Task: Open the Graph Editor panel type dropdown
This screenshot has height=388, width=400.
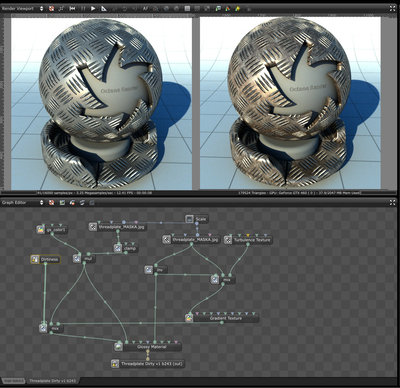Action: click(41, 202)
